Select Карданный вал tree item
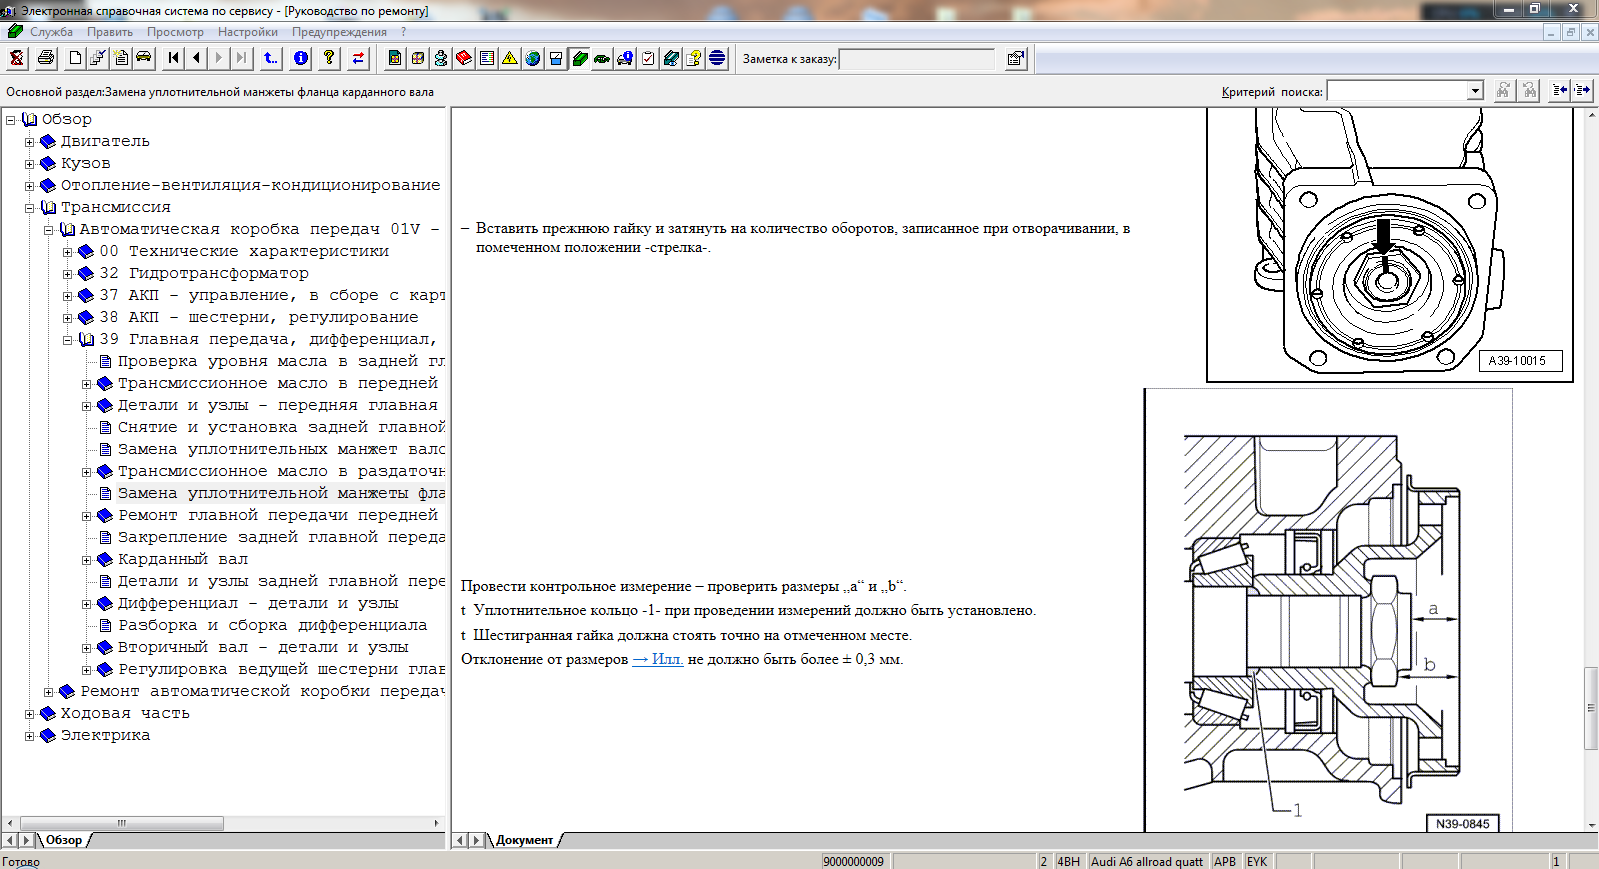This screenshot has width=1599, height=869. pyautogui.click(x=183, y=559)
